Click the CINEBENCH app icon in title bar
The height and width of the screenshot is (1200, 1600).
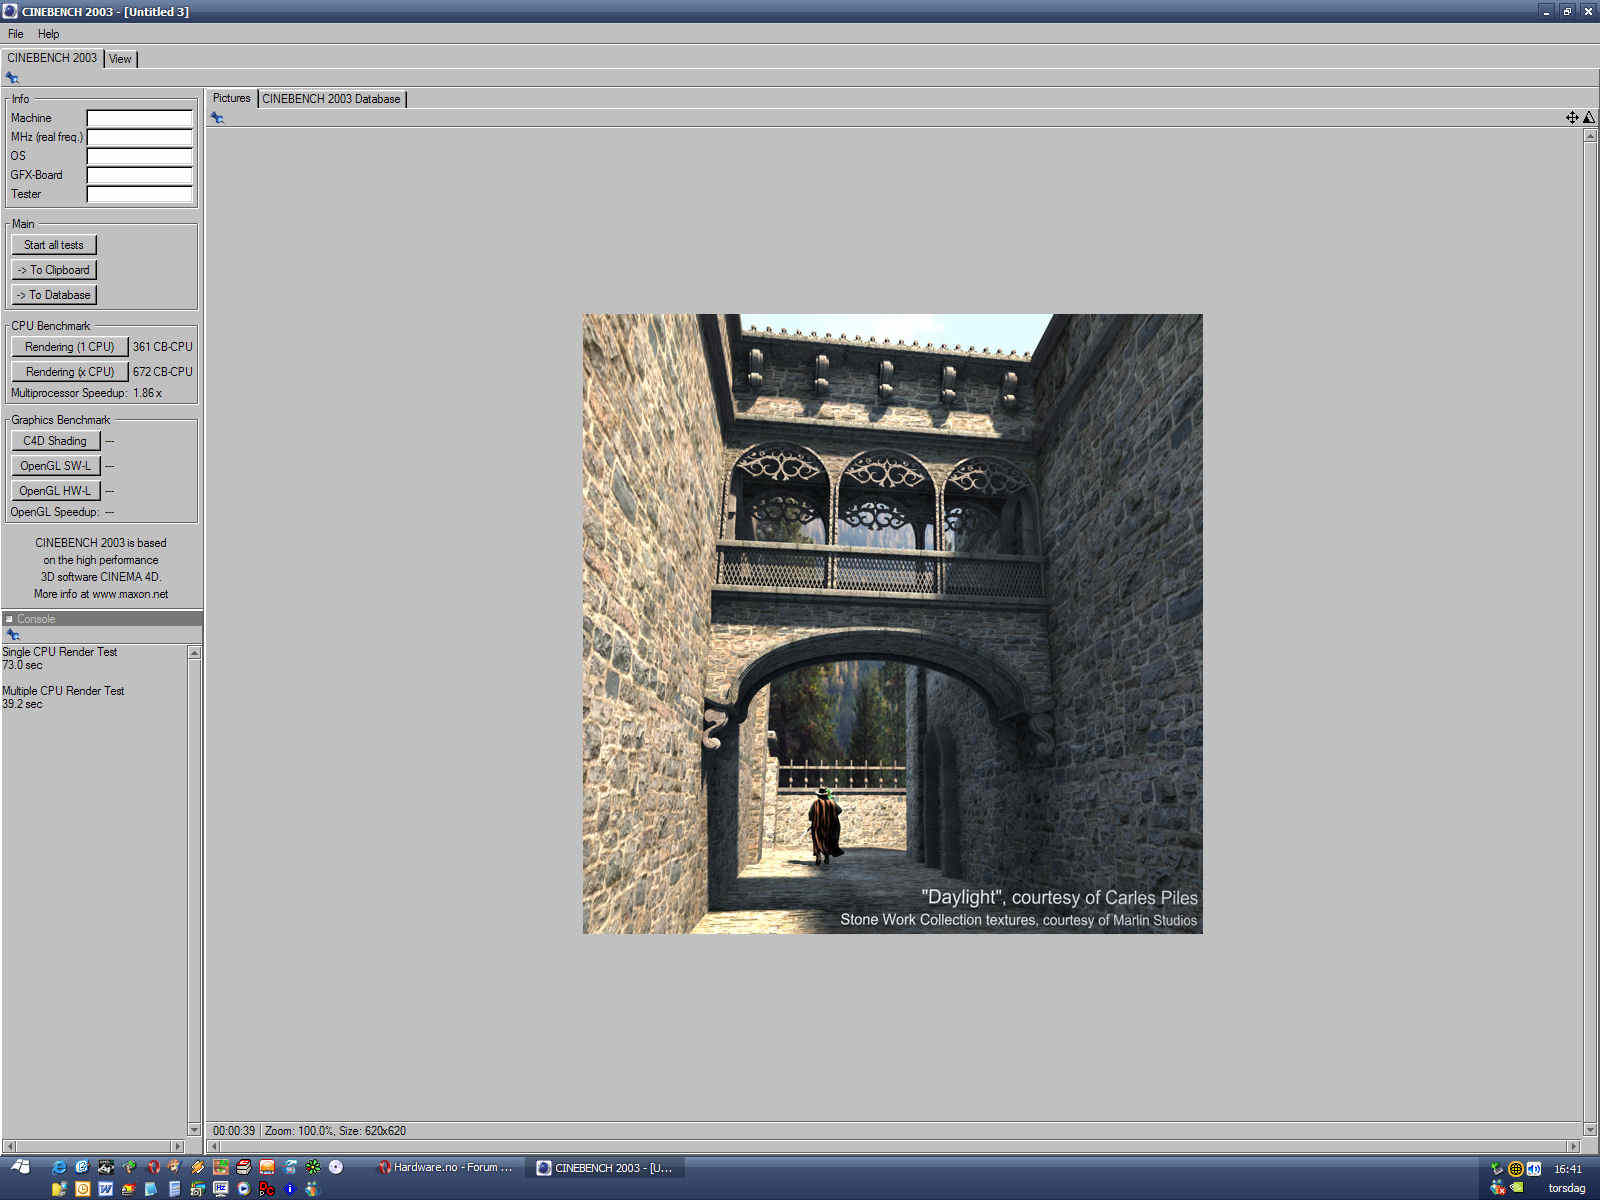10,11
